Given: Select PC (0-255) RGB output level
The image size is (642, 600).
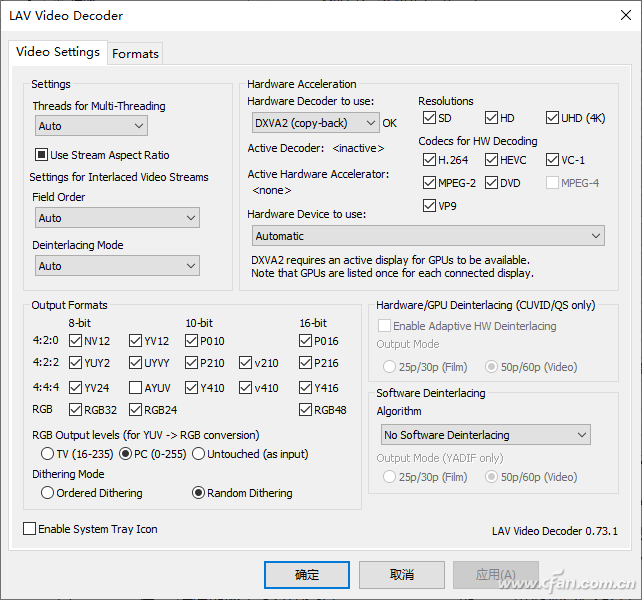Looking at the screenshot, I should tap(125, 454).
